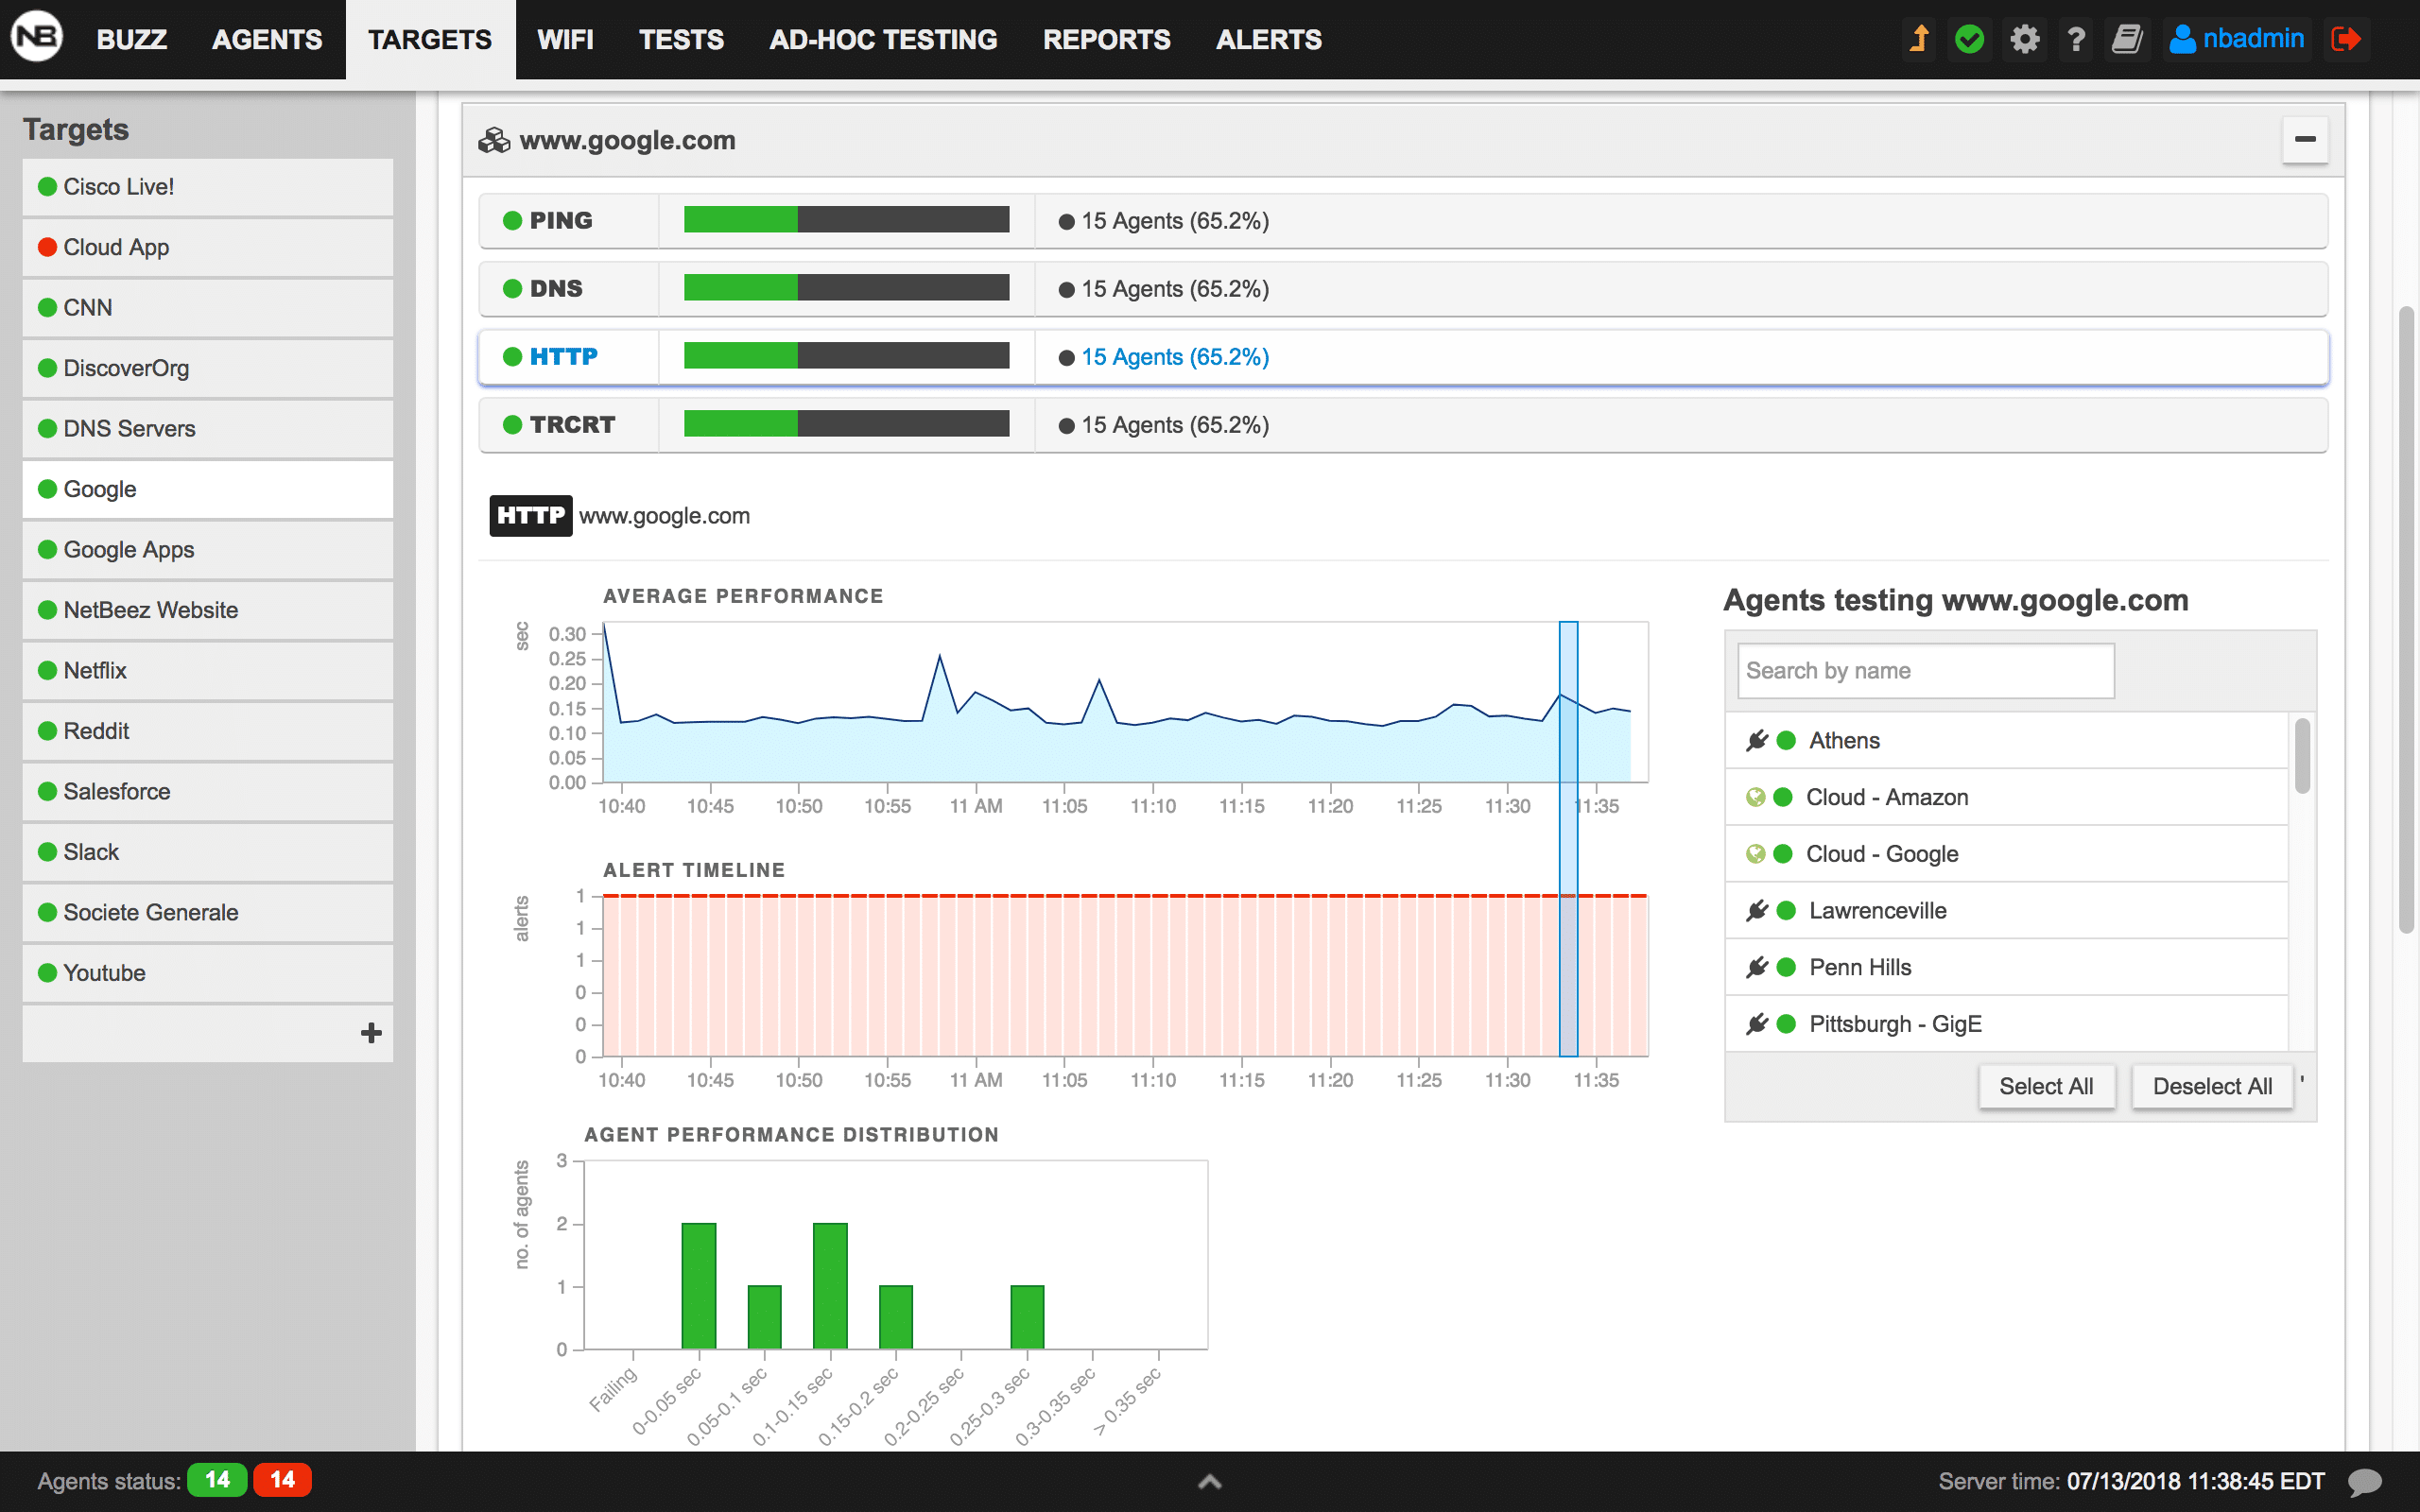Screen dimensions: 2420x1512
Task: Open the nbadmin user profile
Action: coord(2237,39)
